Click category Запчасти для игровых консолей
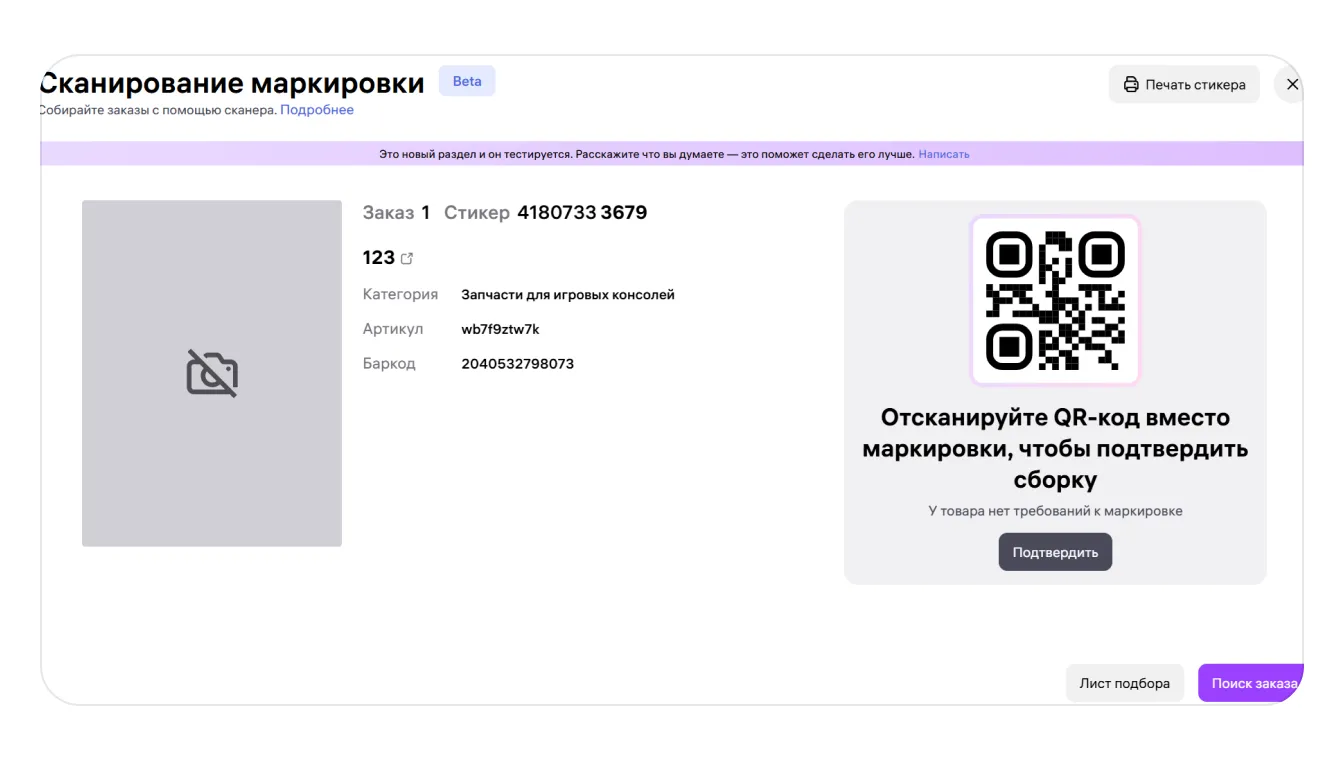1344x760 pixels. coord(567,295)
